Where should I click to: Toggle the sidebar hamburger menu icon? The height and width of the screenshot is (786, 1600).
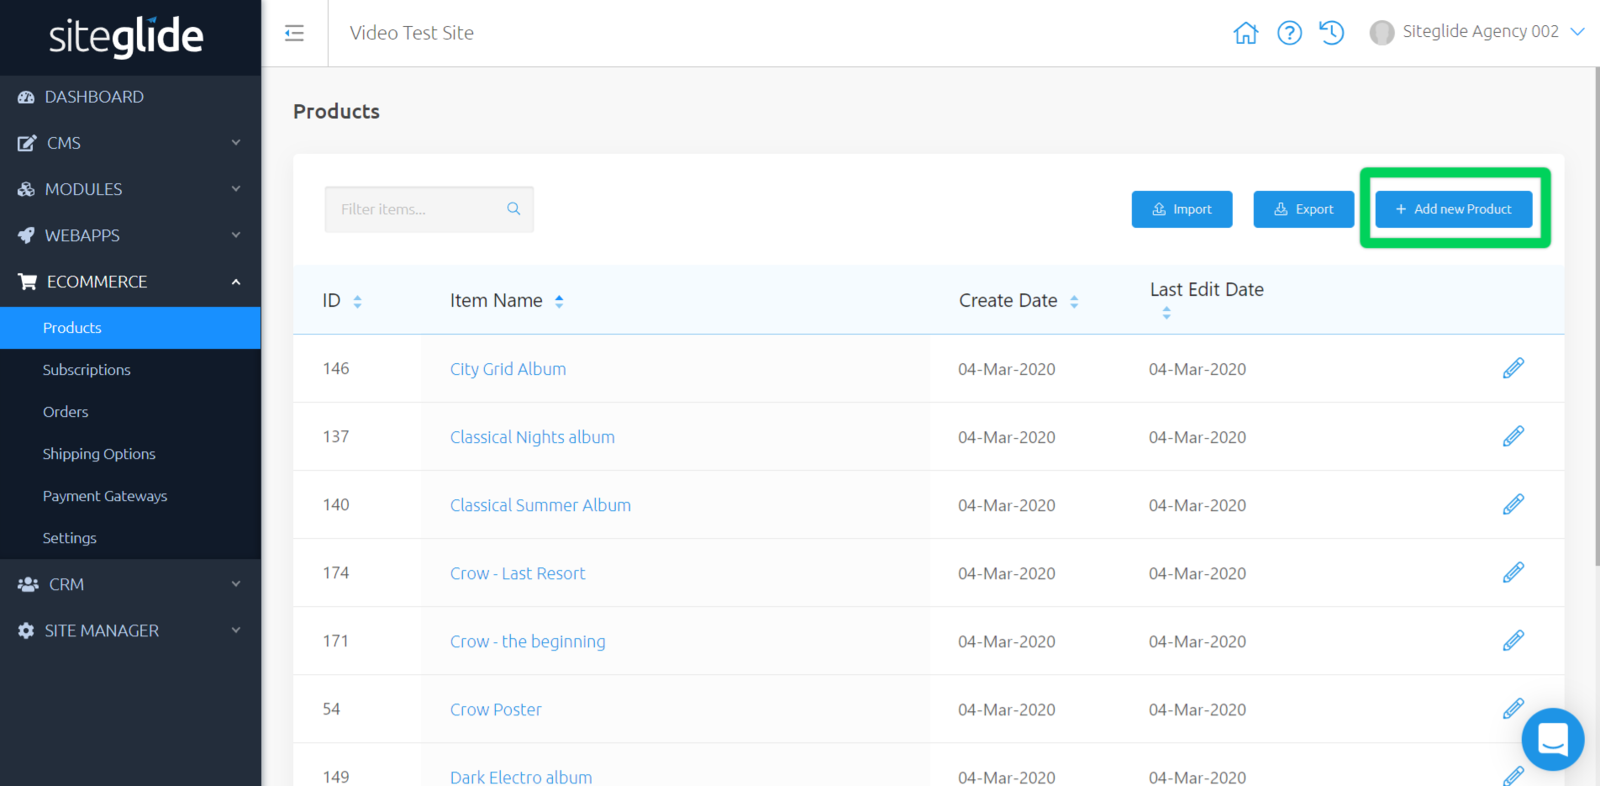click(x=294, y=33)
